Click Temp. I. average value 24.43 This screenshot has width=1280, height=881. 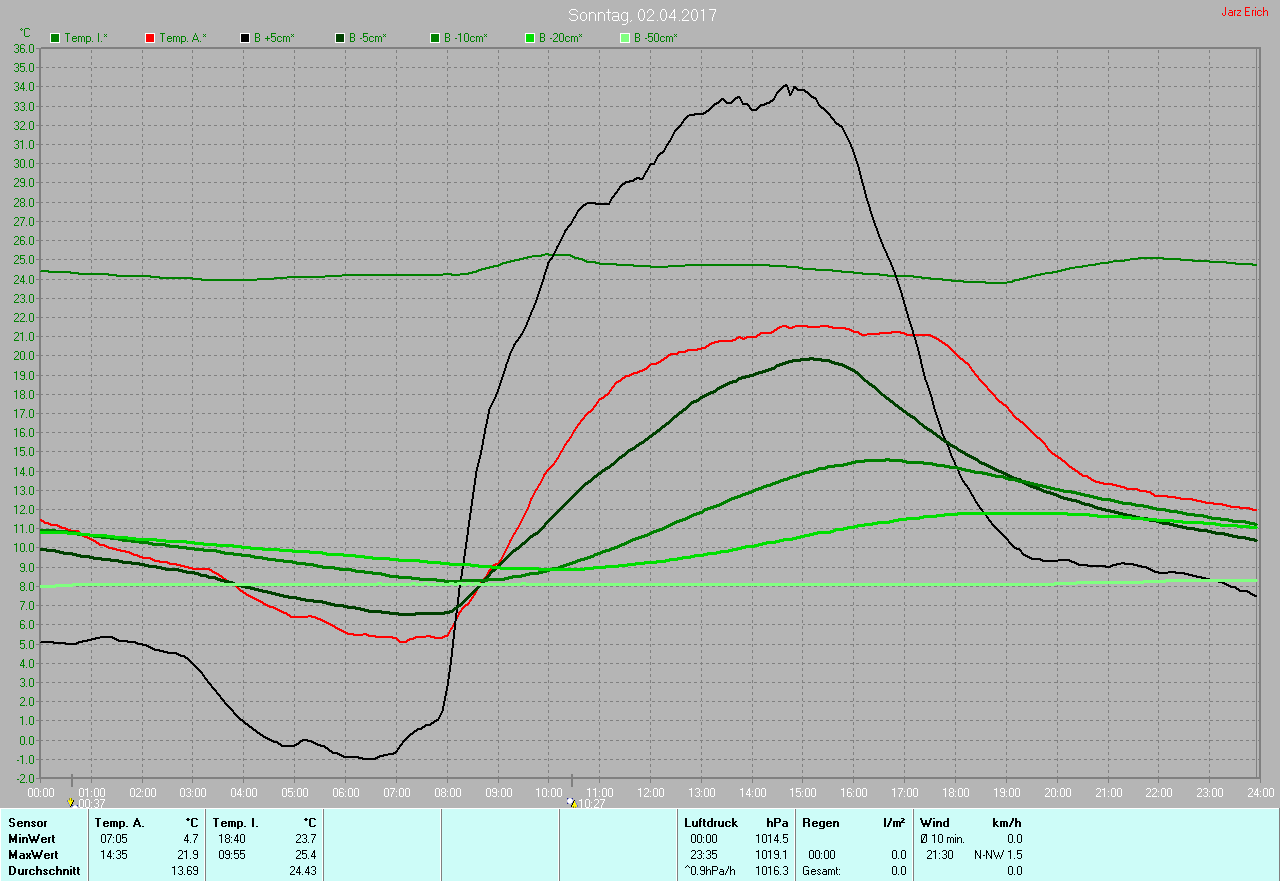click(301, 871)
